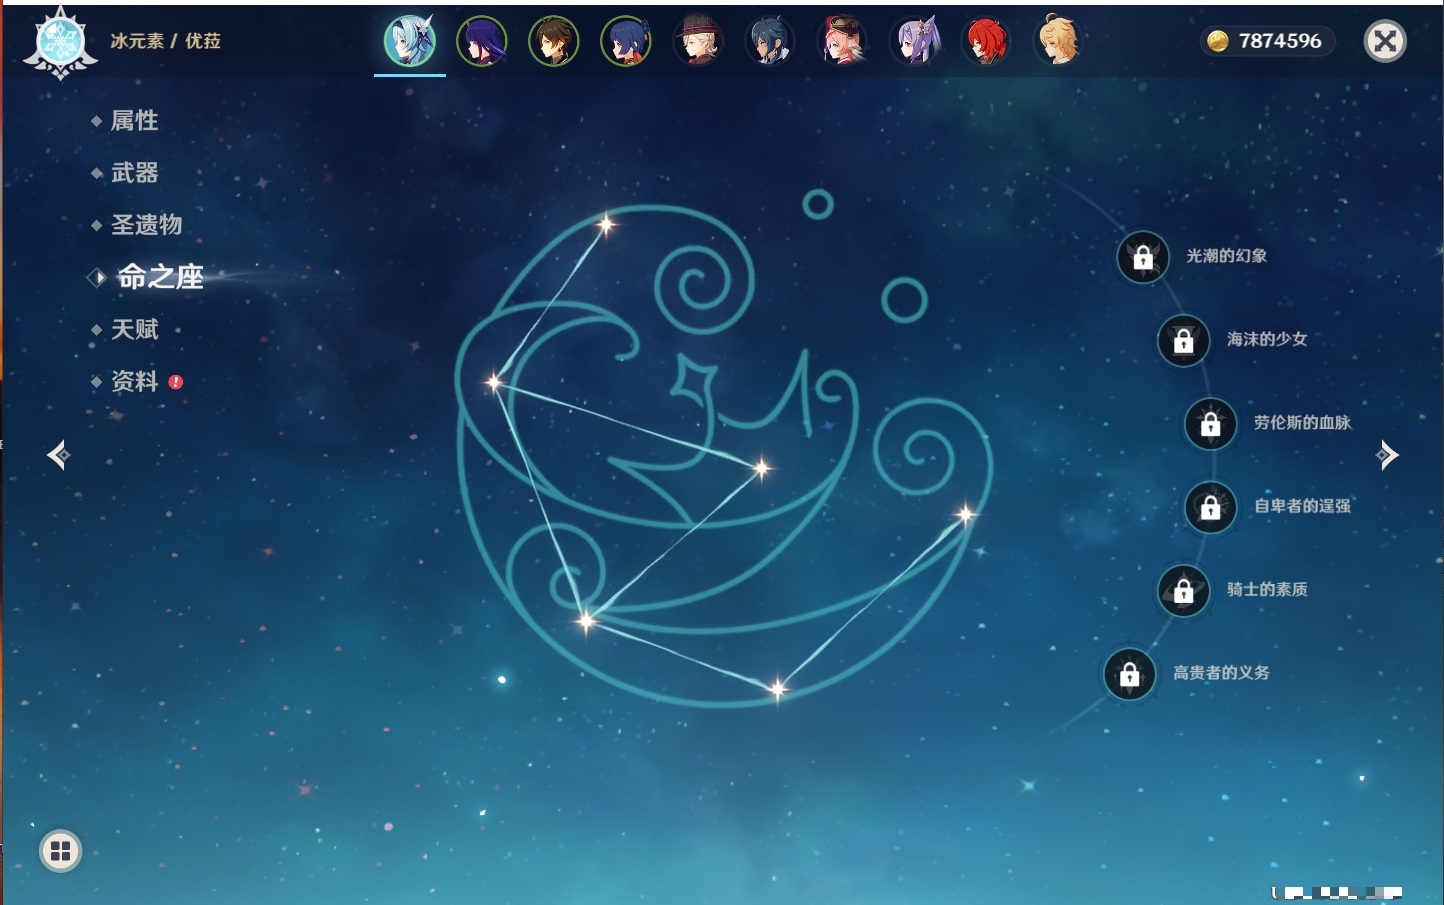1444x905 pixels.
Task: Select Aether's blond-haired avatar
Action: 1058,42
